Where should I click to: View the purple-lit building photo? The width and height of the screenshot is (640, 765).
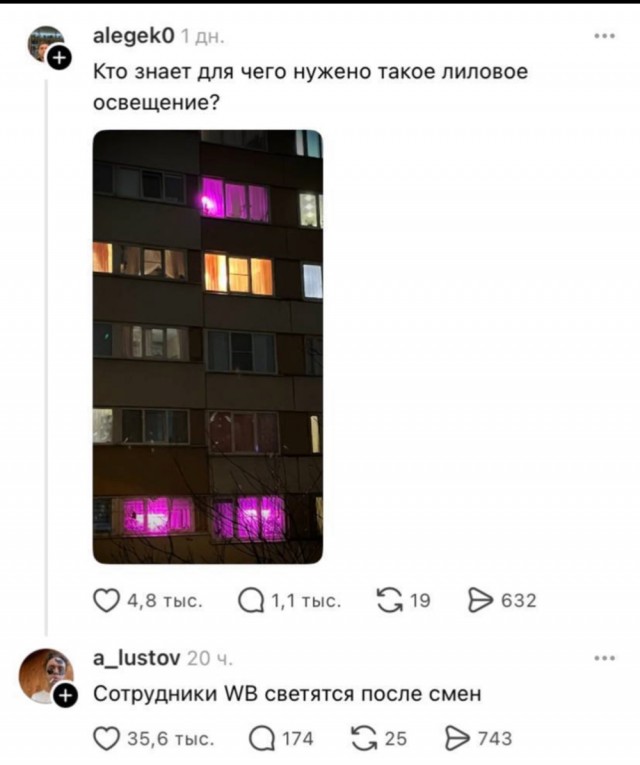tap(208, 346)
